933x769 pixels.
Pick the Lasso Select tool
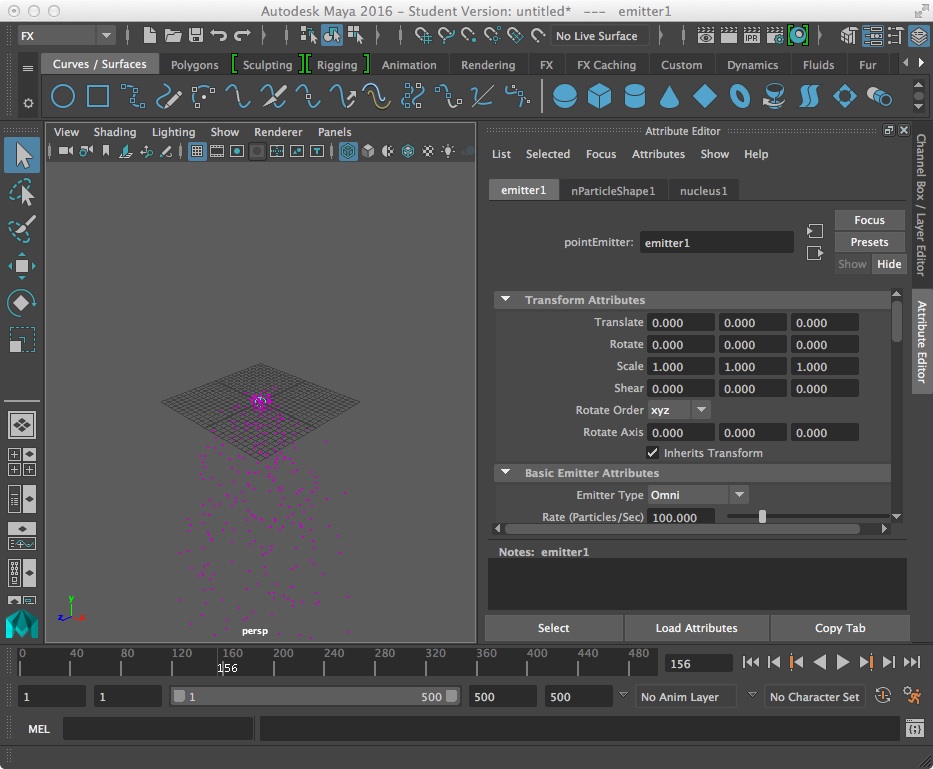coord(22,192)
